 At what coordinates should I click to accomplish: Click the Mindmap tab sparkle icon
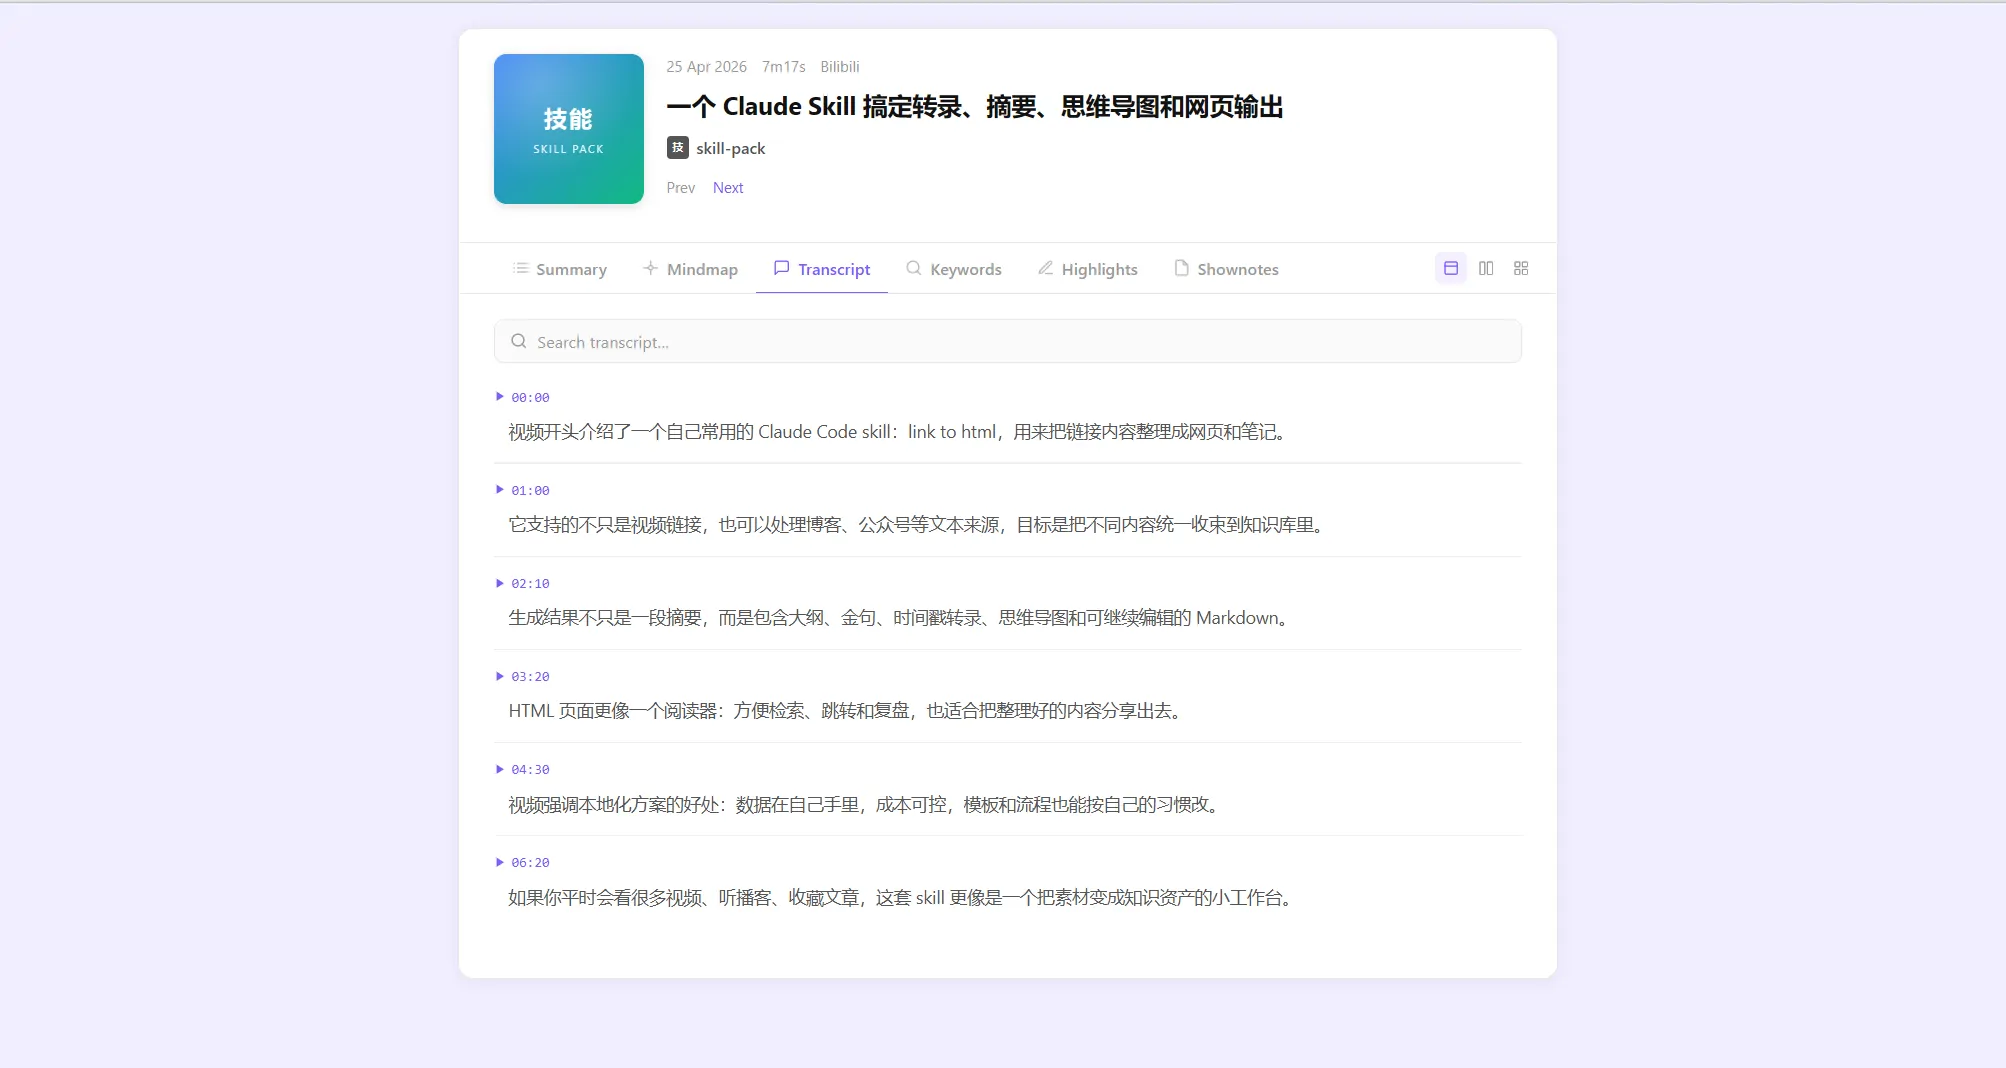pos(650,268)
